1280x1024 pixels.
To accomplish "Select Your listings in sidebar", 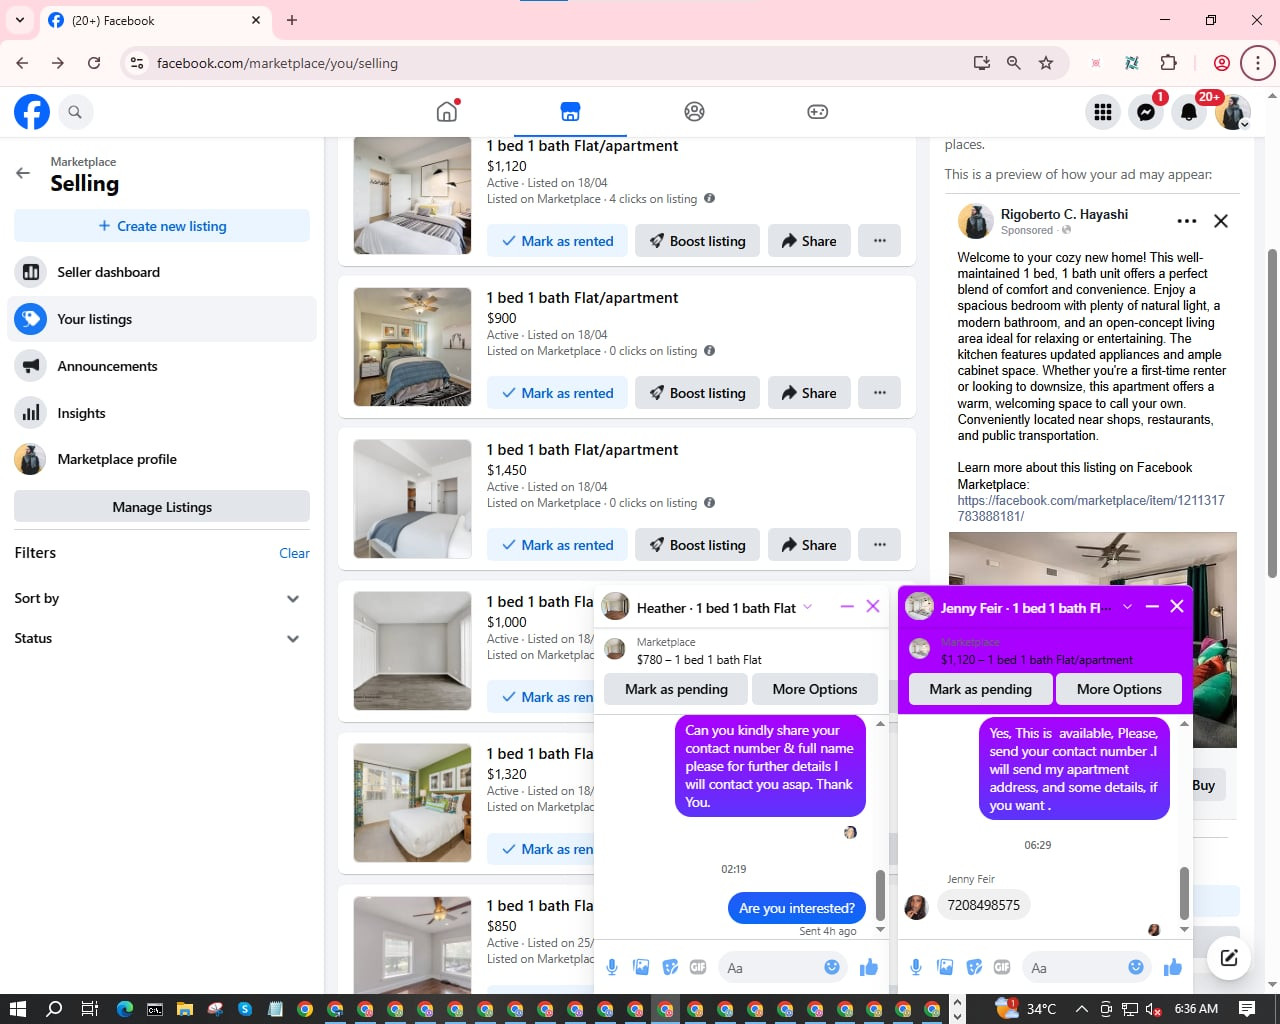I will tap(162, 319).
